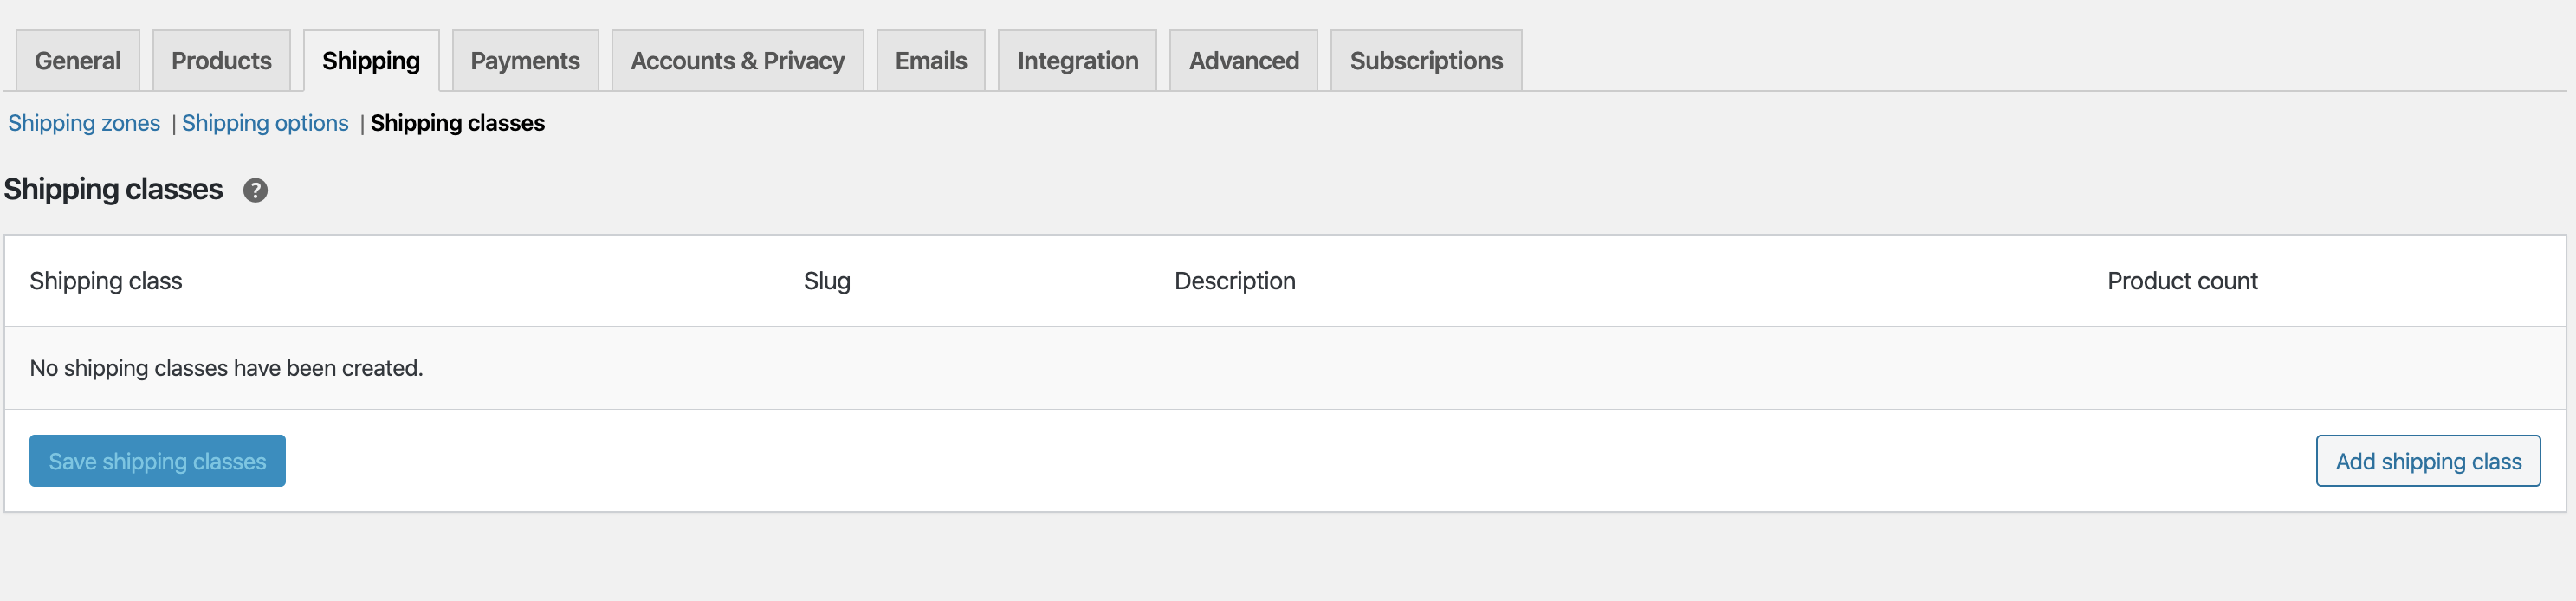
Task: Click the Description column header
Action: pos(1234,281)
